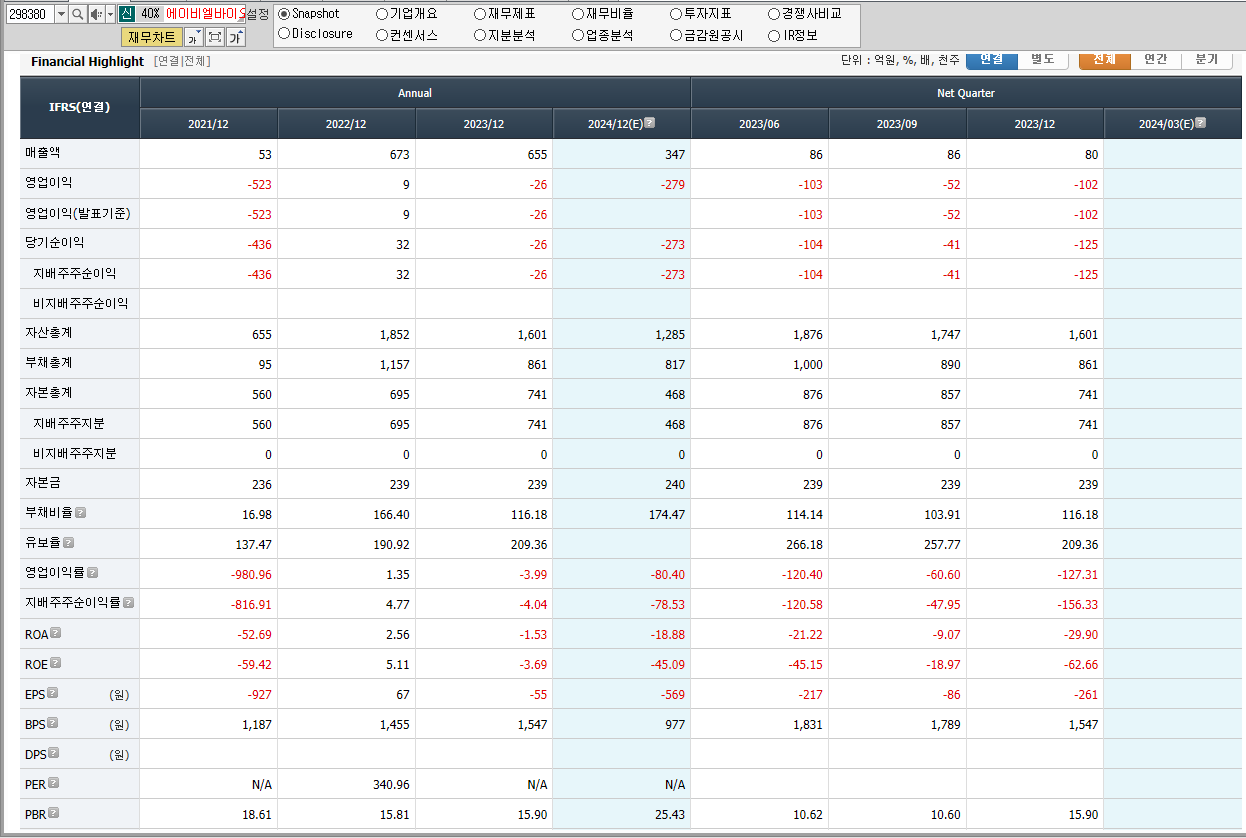Click the fit-to-screen frame icon

(x=215, y=37)
